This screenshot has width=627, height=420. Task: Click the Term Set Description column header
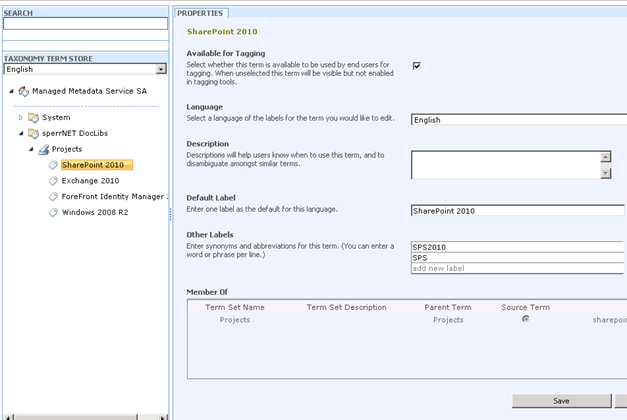(347, 307)
